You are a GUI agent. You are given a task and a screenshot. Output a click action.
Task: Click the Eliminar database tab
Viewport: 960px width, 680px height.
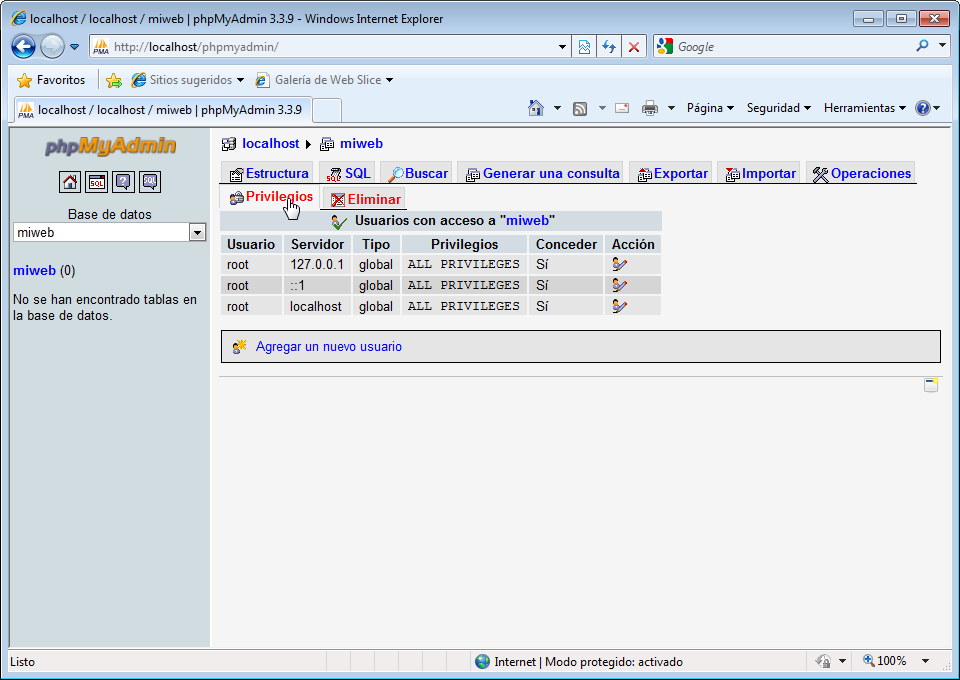(365, 200)
